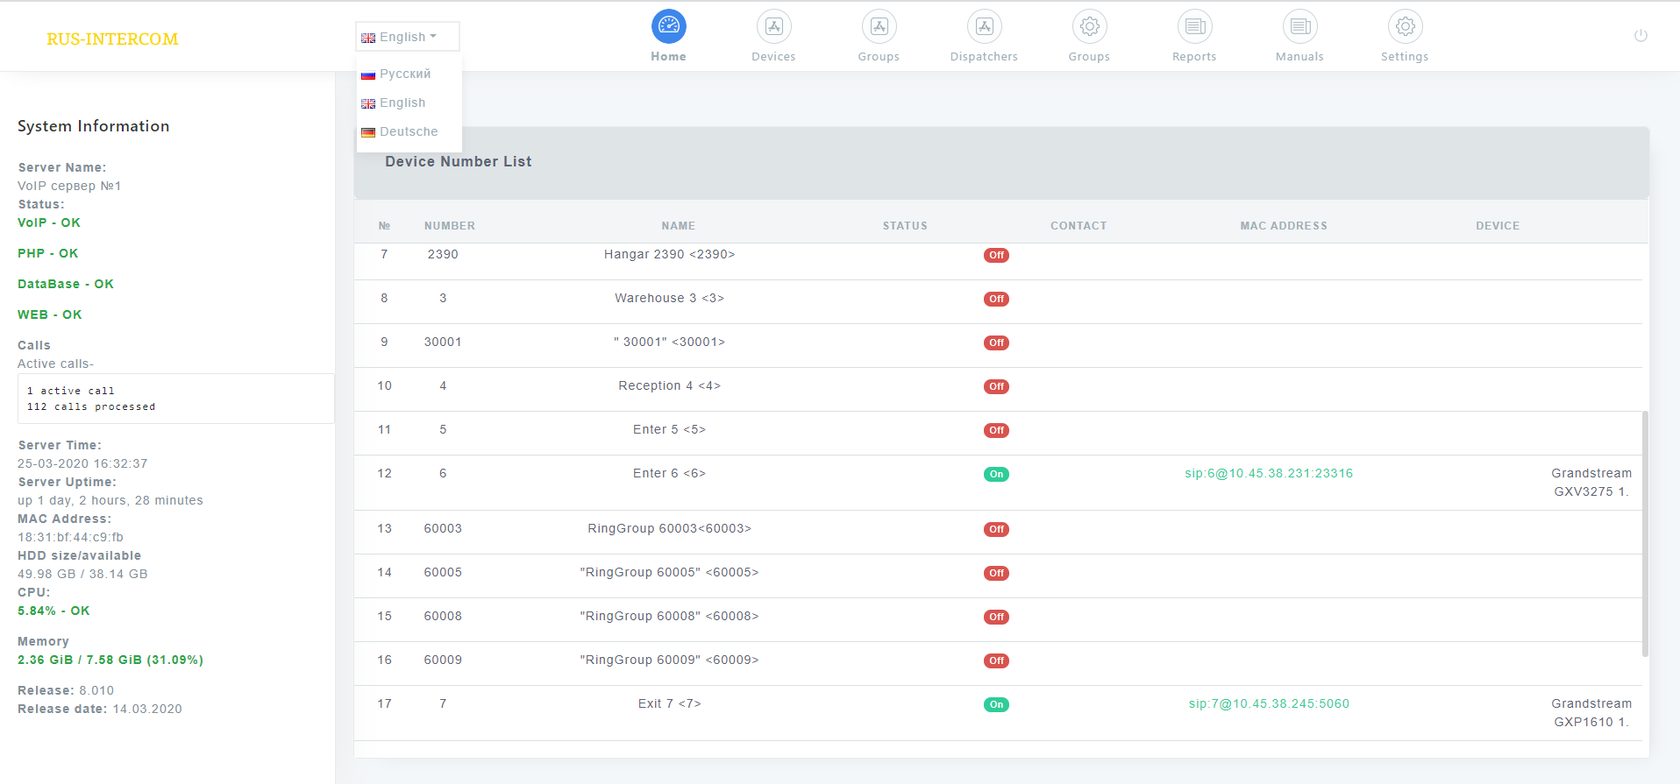Select the name 'Warehouse 3 <3>'
1680x784 pixels.
pyautogui.click(x=669, y=299)
